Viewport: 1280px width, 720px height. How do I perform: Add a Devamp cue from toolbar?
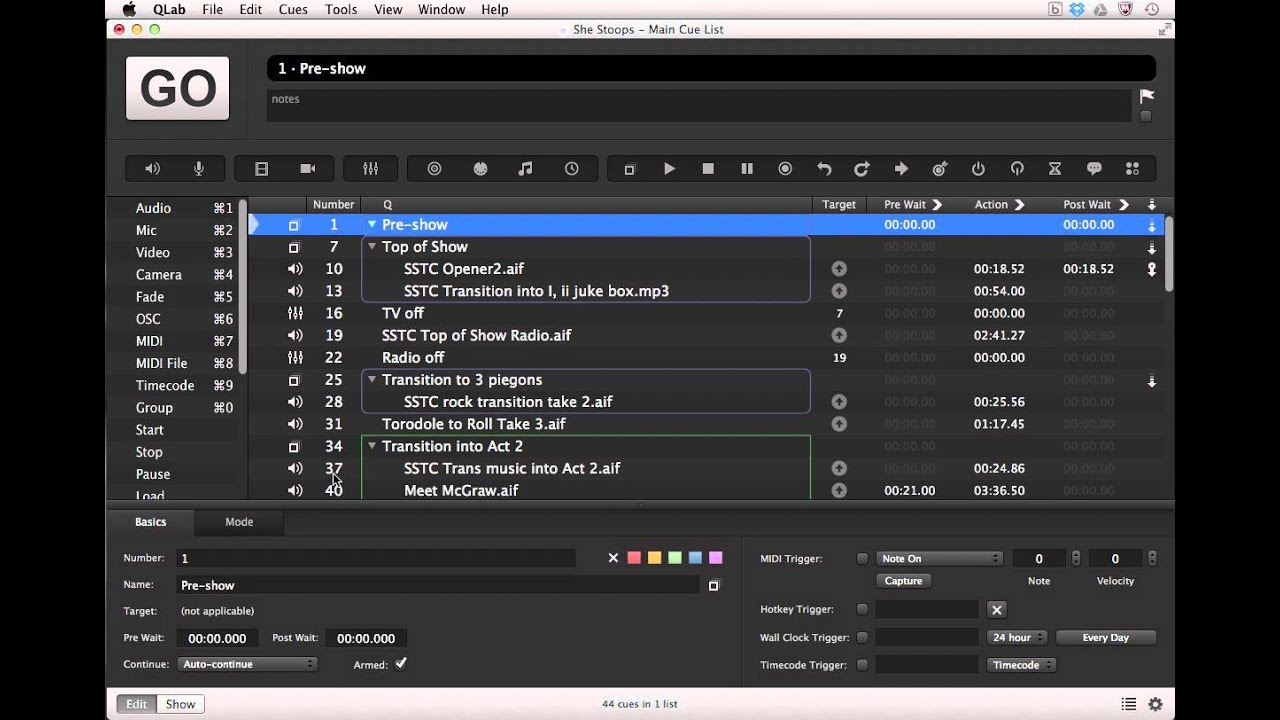coord(861,169)
